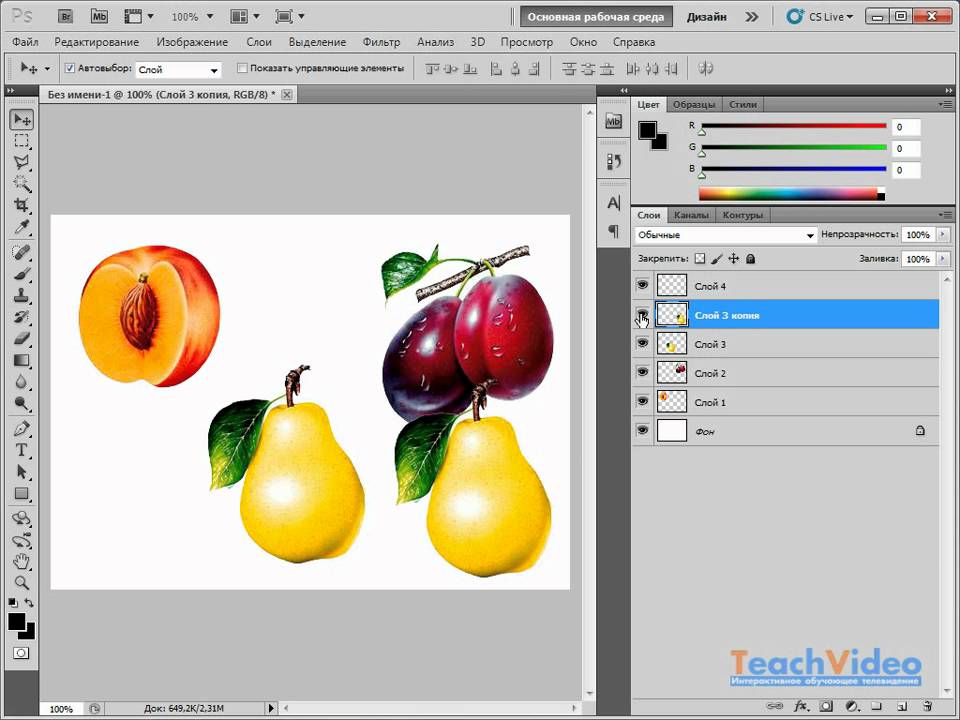Switch to the Каналы tab
960x720 pixels.
click(x=690, y=215)
